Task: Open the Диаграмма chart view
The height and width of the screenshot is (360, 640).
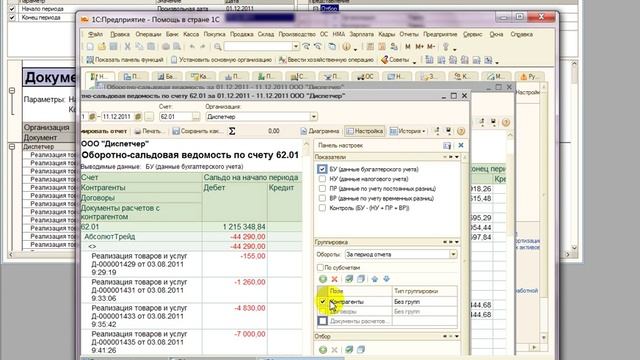Action: tap(320, 131)
